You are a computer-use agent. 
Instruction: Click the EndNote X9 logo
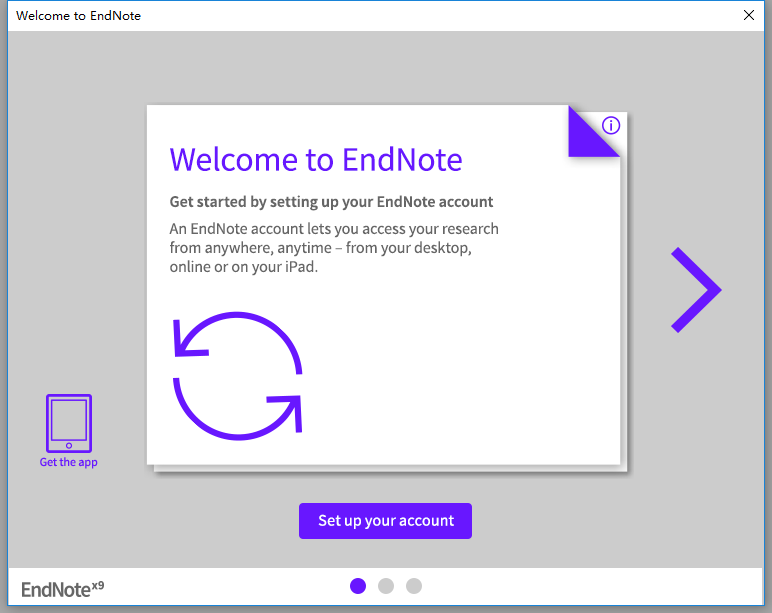point(63,589)
